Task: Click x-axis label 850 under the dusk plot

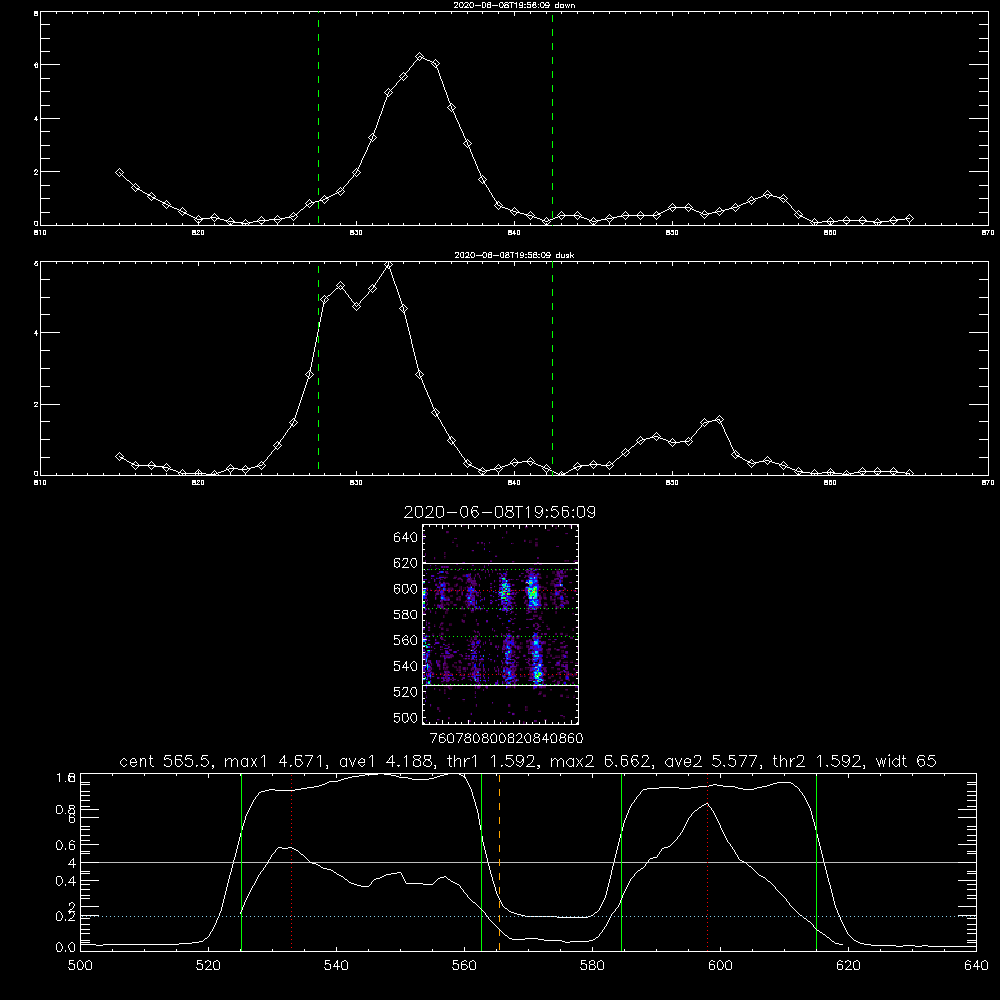Action: pos(672,483)
